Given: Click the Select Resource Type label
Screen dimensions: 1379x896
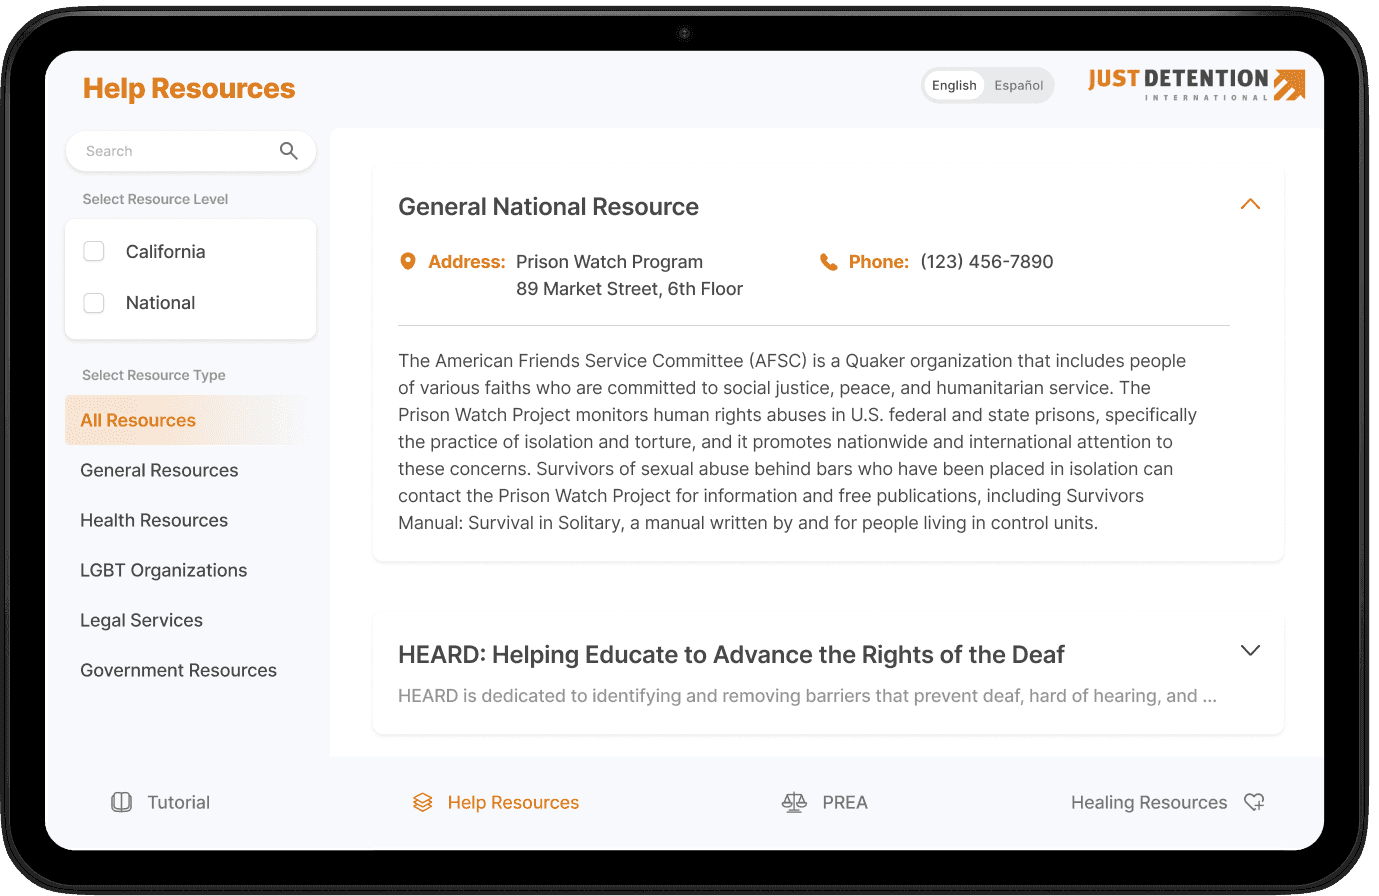Looking at the screenshot, I should coord(154,375).
